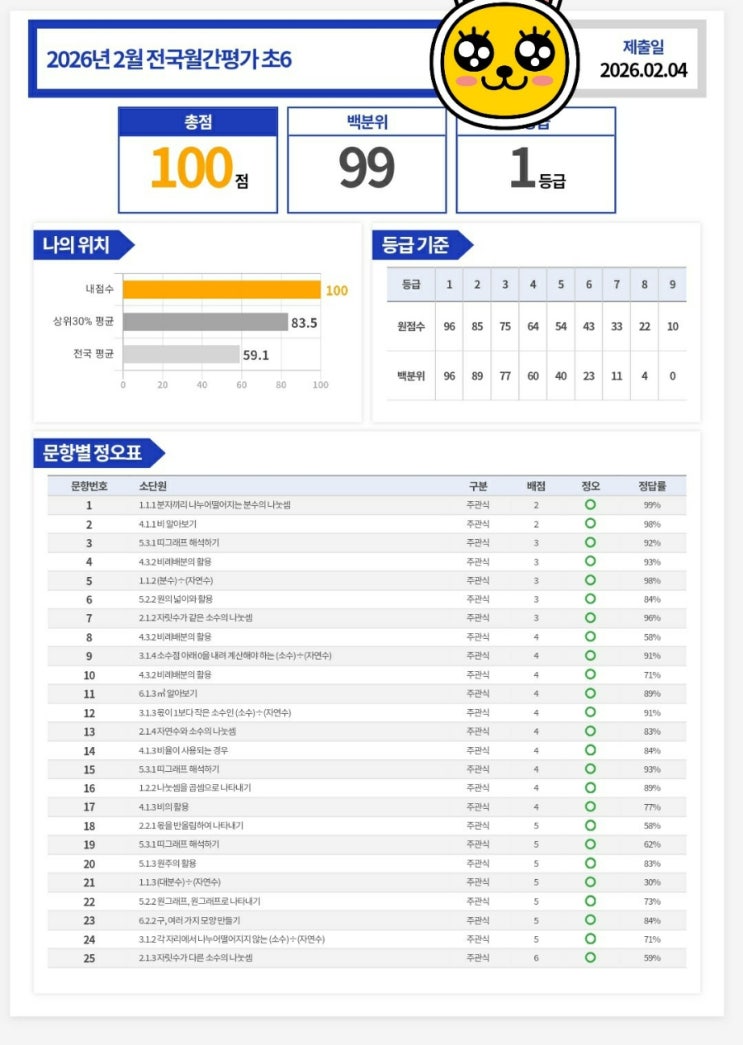Click the 정답률 column header
The image size is (743, 1045).
652,486
